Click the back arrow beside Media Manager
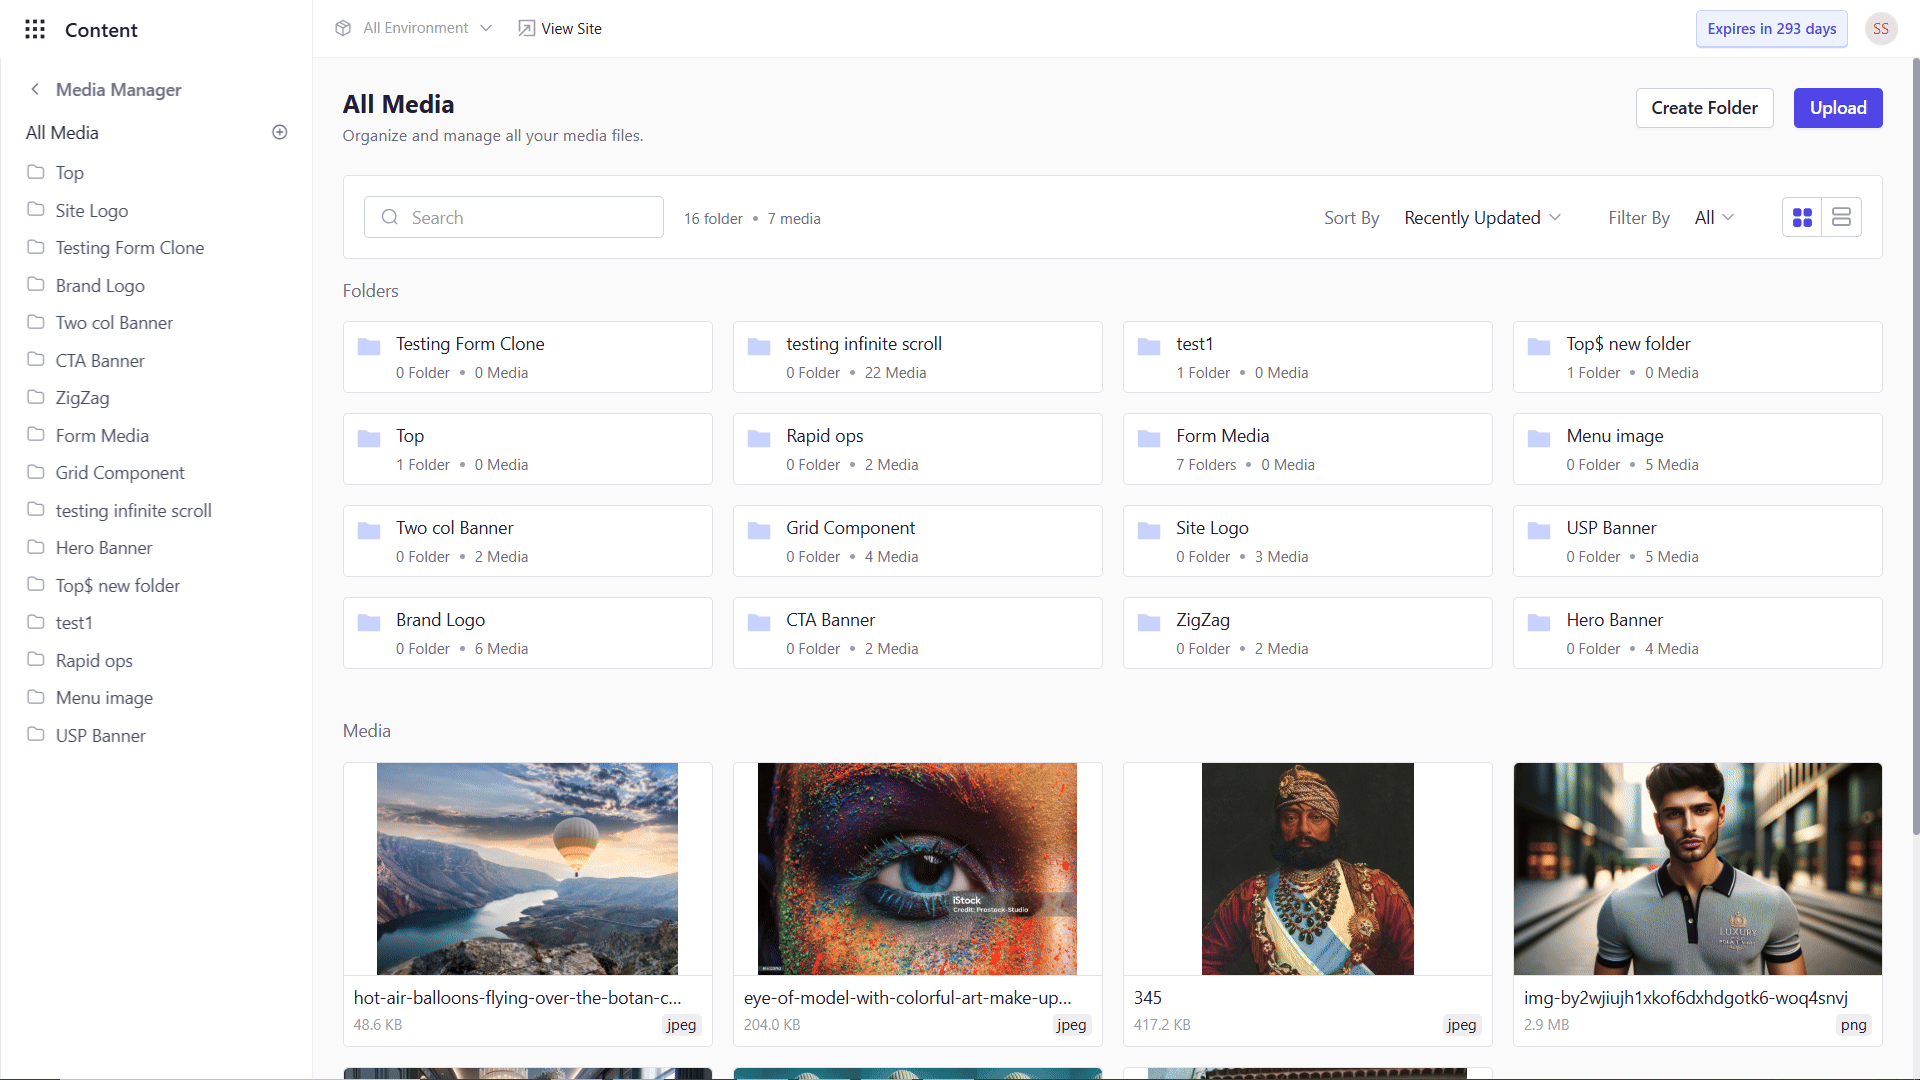Image resolution: width=1920 pixels, height=1080 pixels. pyautogui.click(x=35, y=89)
